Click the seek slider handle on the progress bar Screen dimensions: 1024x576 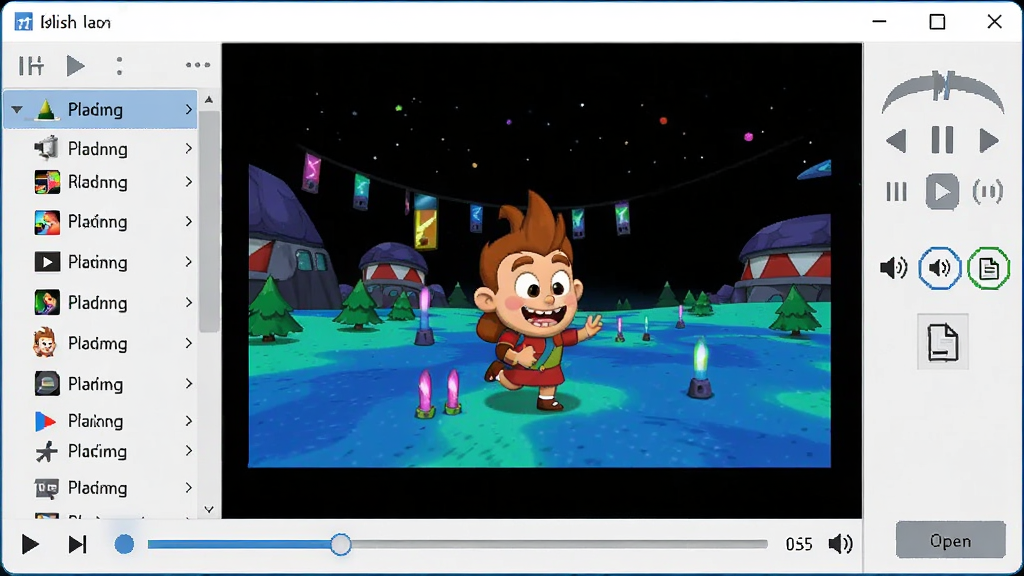[340, 544]
